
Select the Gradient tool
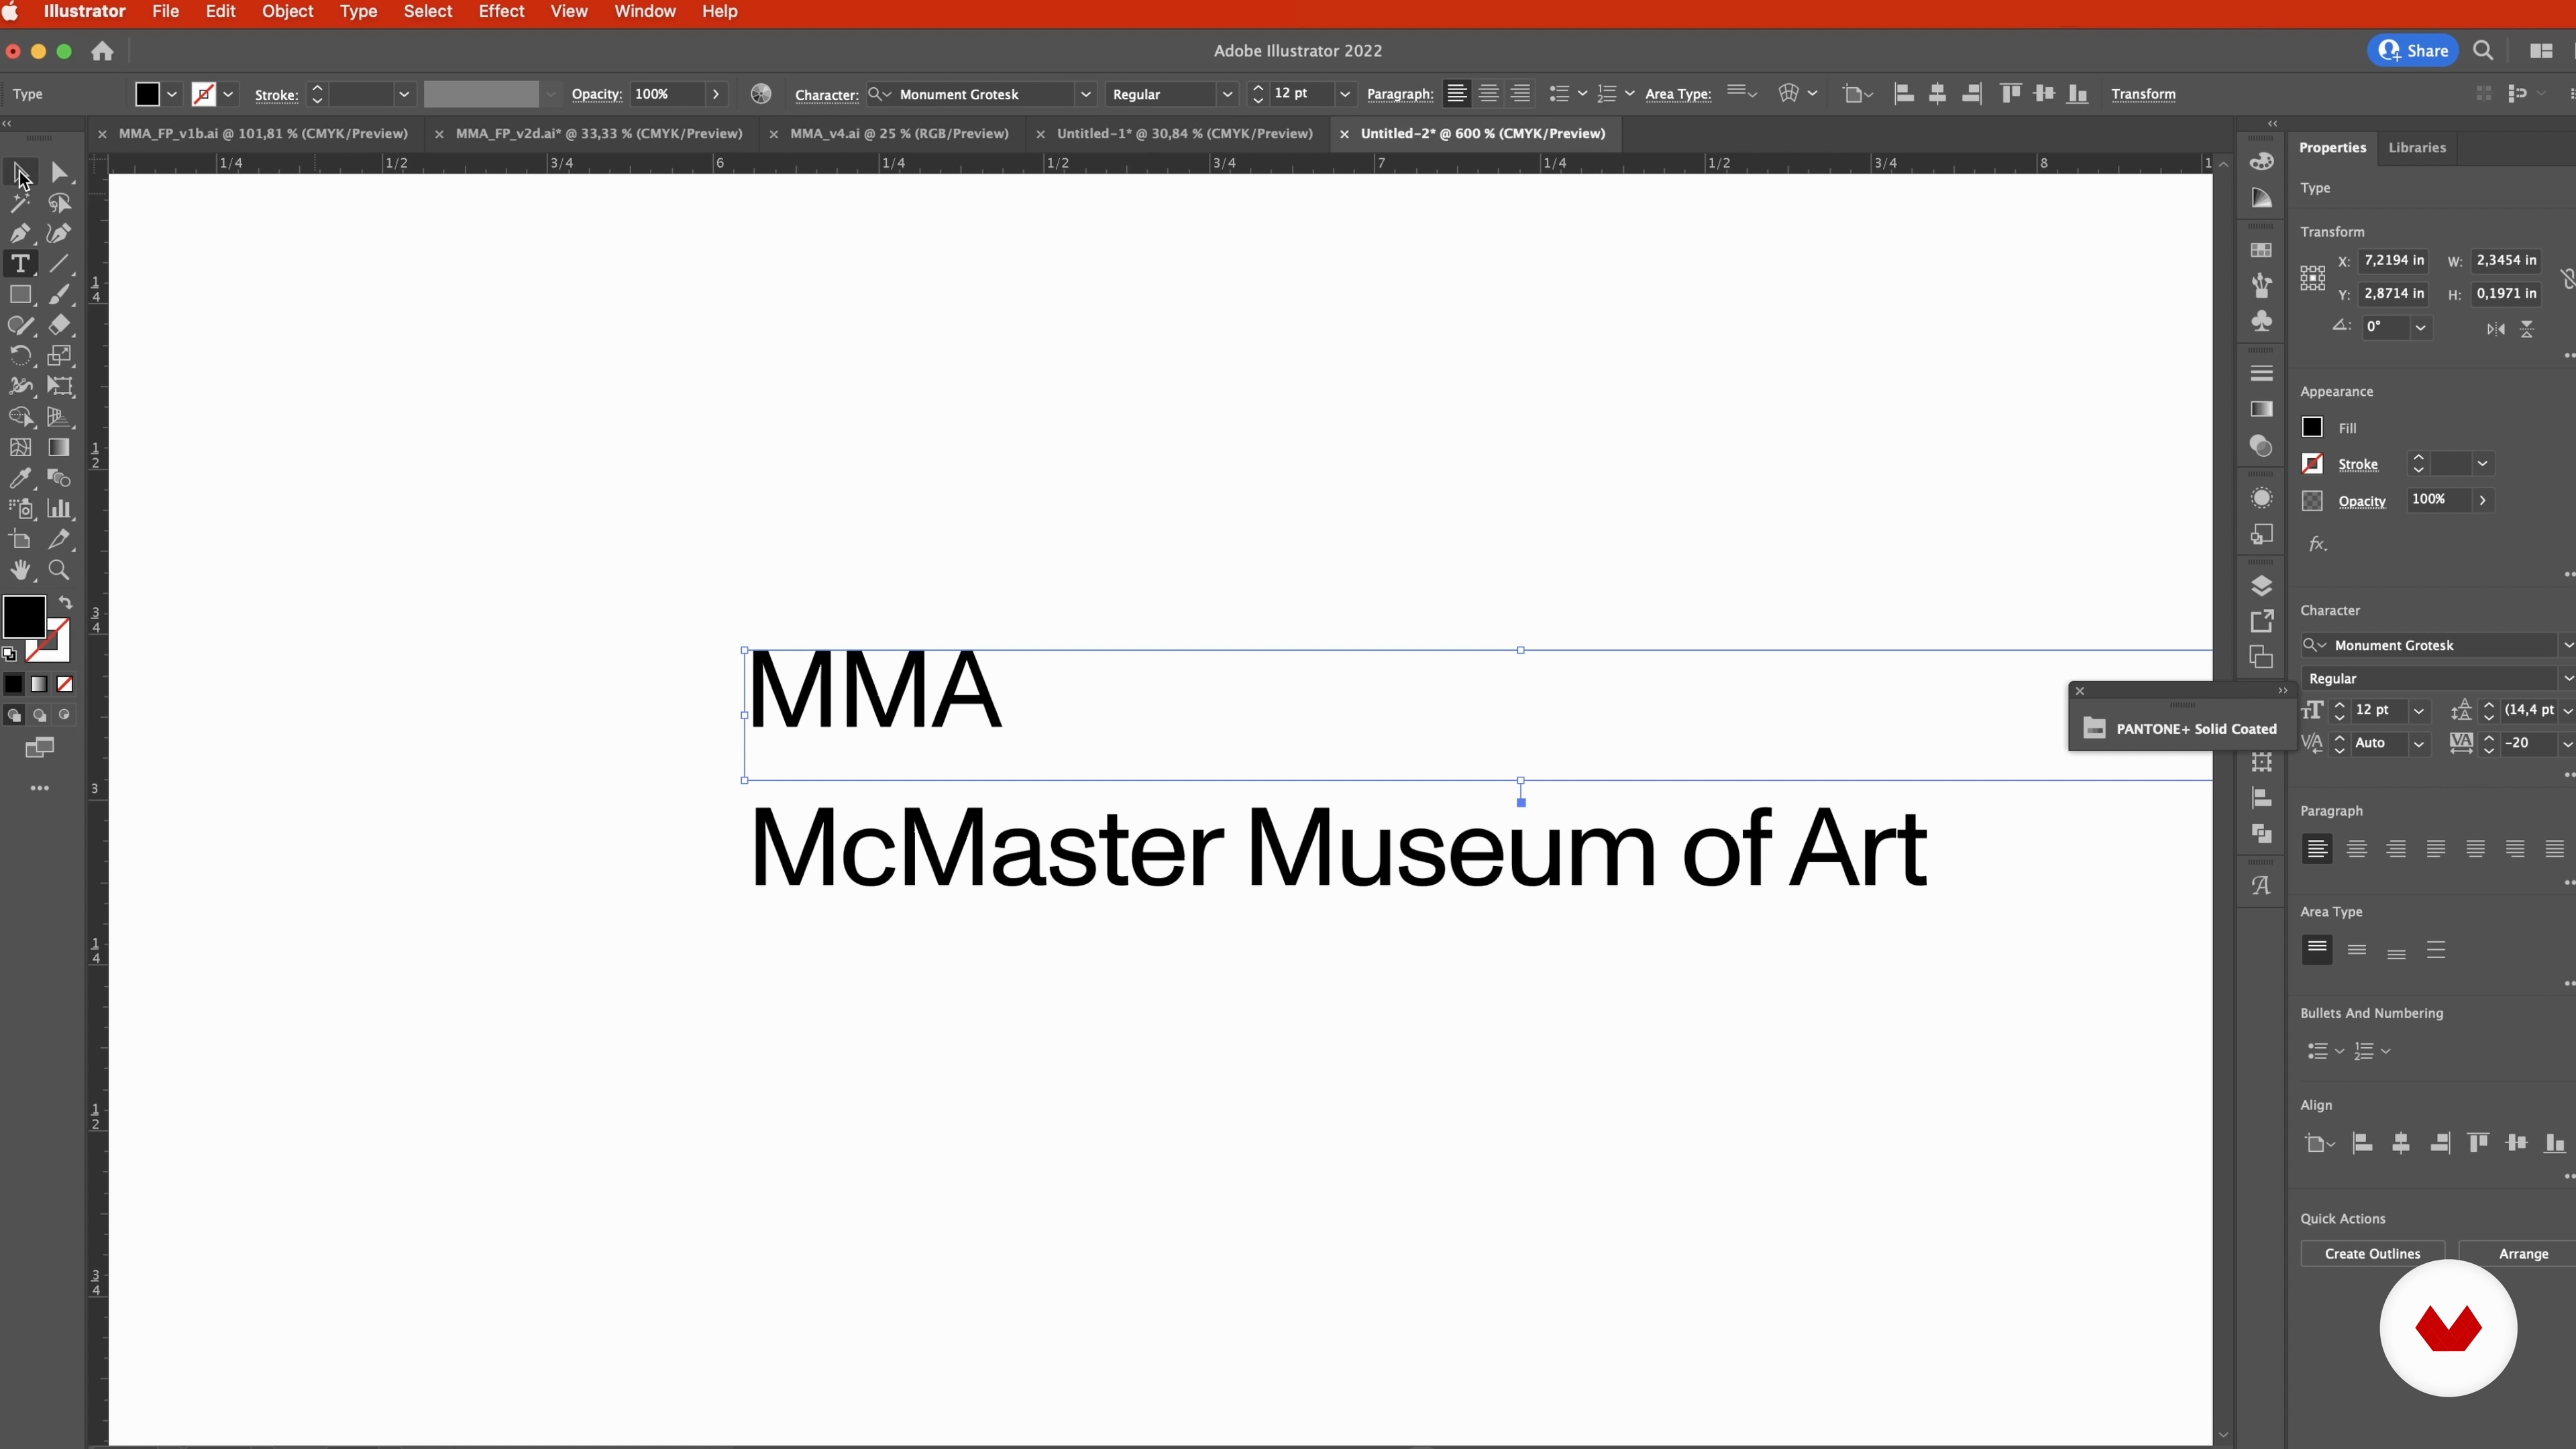tap(60, 448)
